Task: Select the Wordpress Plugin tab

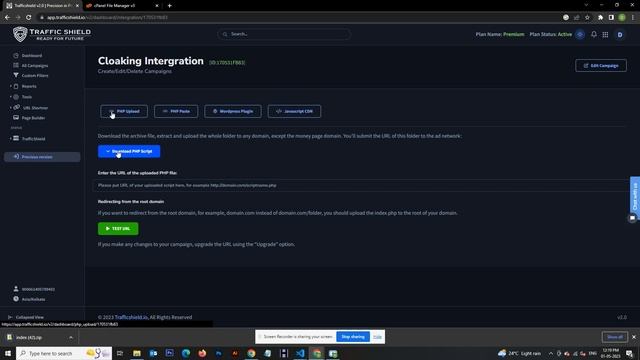Action: [233, 111]
